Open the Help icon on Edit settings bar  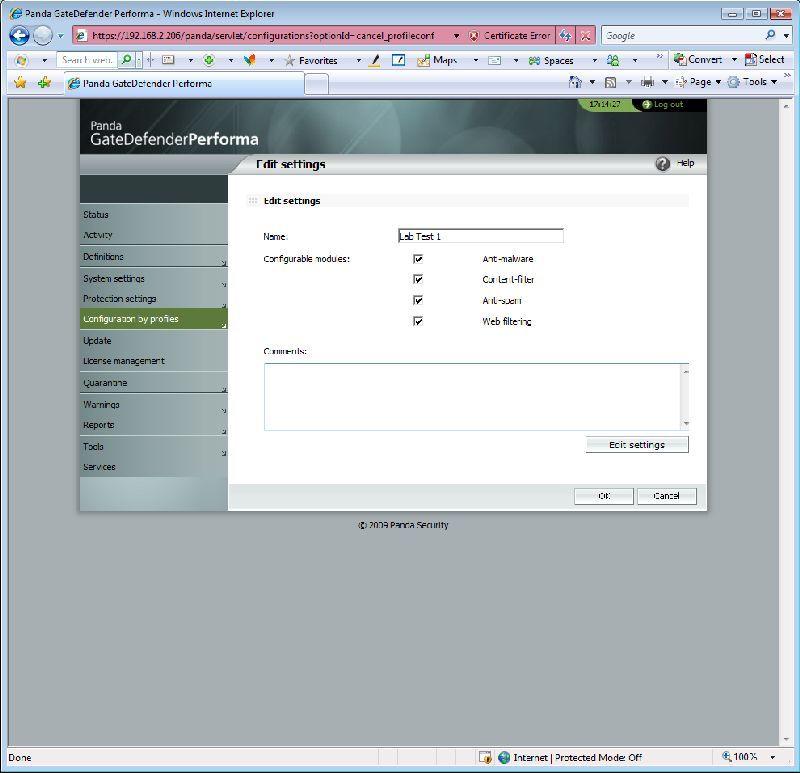(661, 164)
